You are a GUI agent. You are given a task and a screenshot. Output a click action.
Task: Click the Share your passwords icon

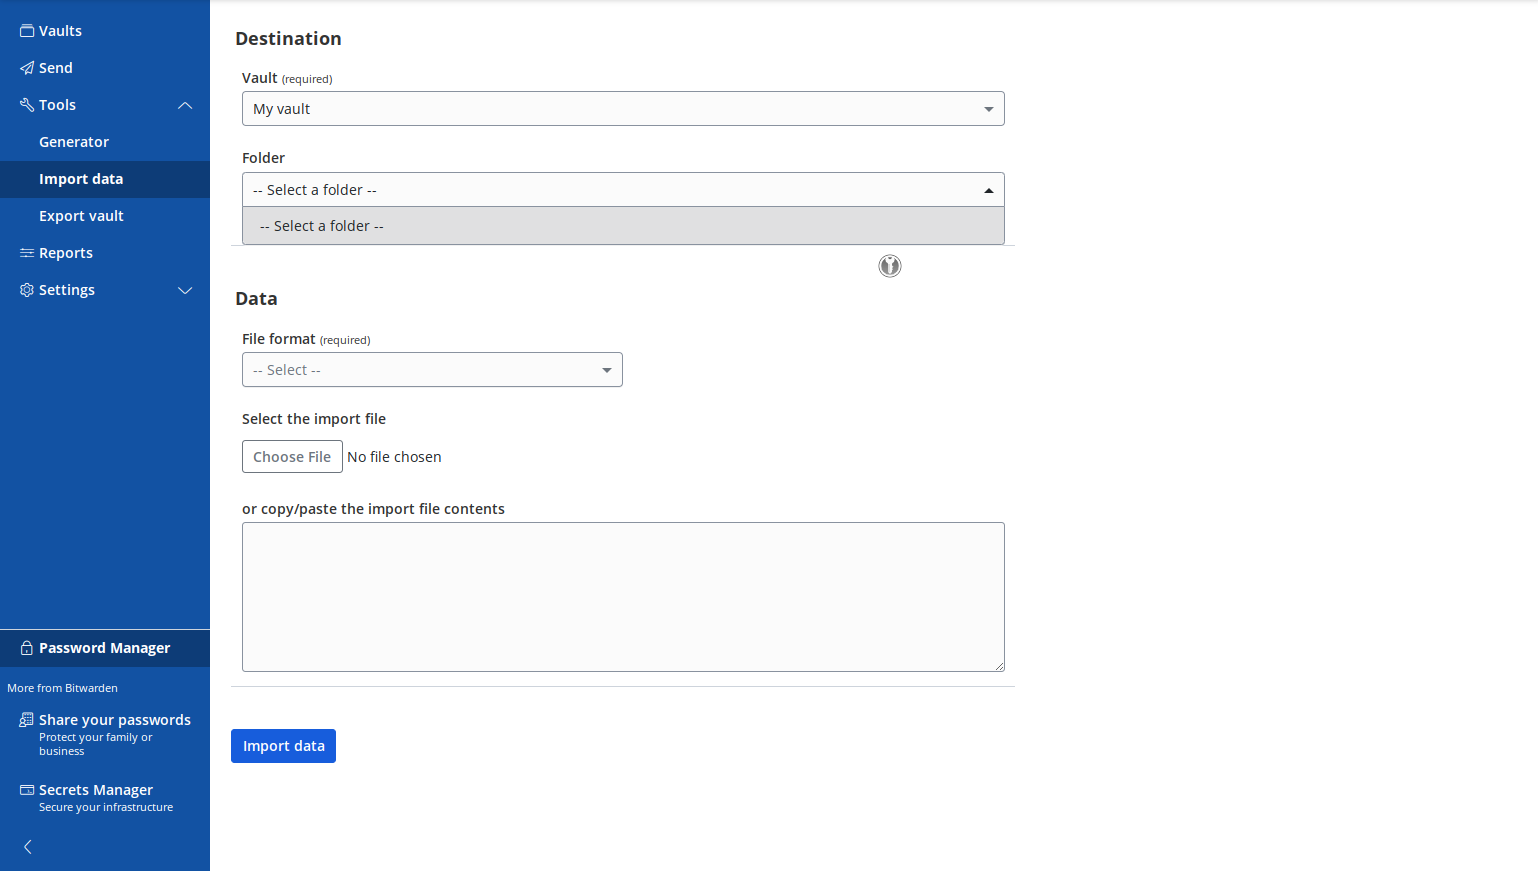point(27,720)
